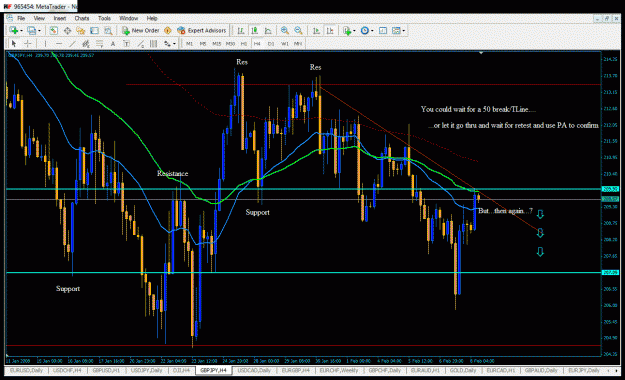Switch to the GOLD,Daily chart tab
Viewport: 625px width, 380px height.
click(x=462, y=370)
